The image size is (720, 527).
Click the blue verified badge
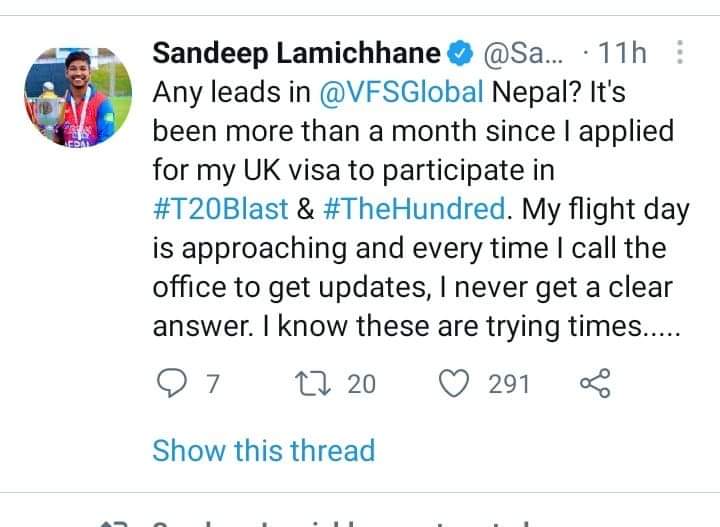[x=459, y=53]
